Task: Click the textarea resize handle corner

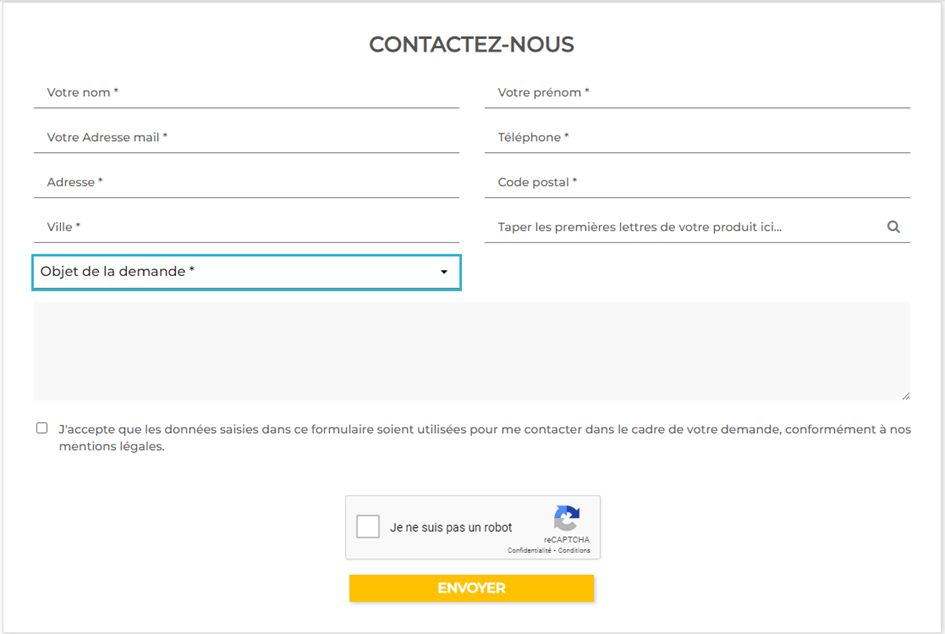Action: [x=906, y=396]
